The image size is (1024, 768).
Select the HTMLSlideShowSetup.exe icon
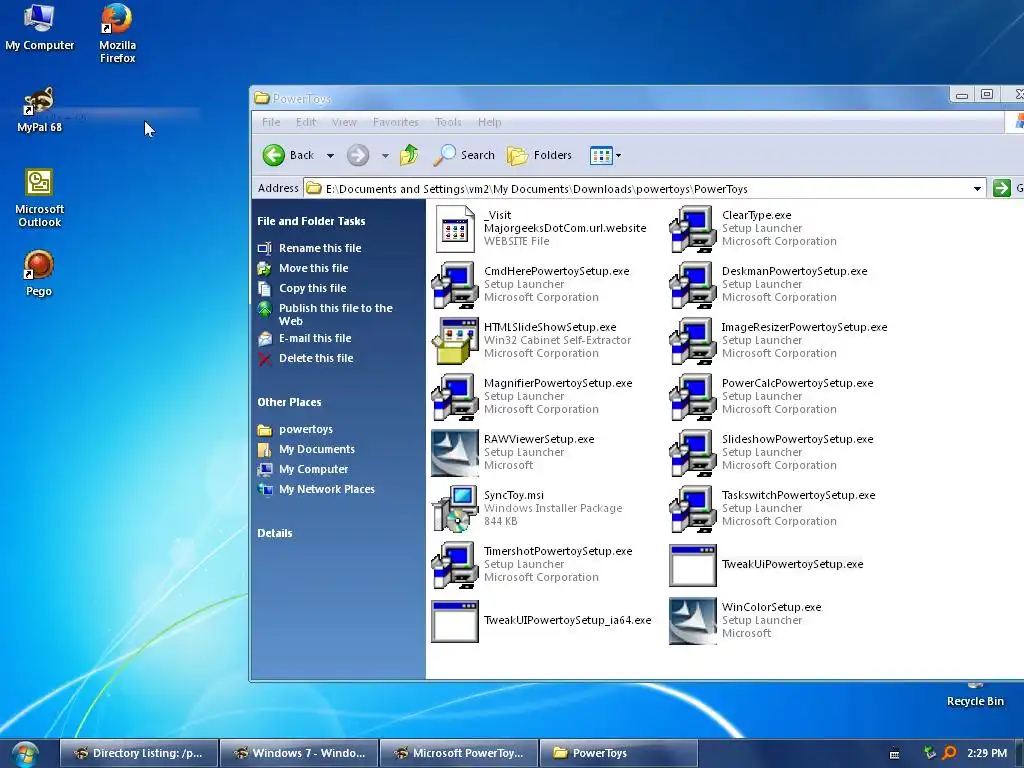[x=455, y=341]
